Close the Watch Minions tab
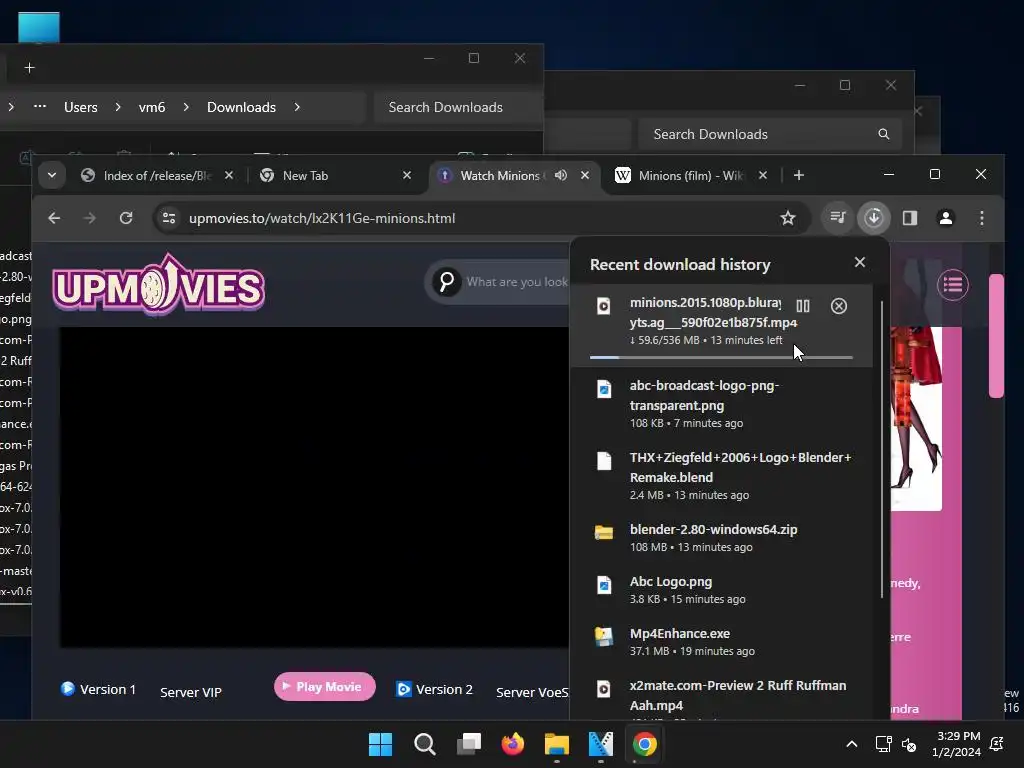This screenshot has height=768, width=1024. 585,176
